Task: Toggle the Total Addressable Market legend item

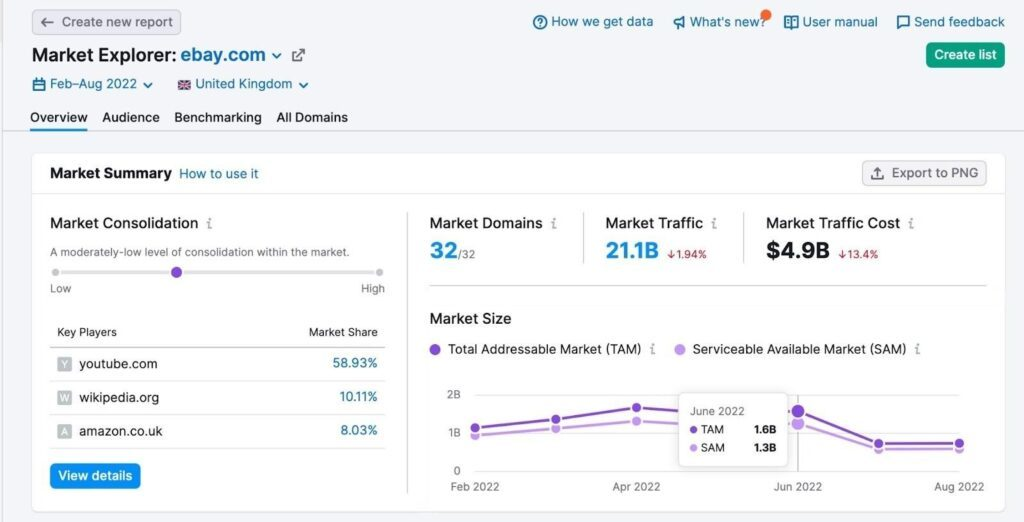Action: [535, 350]
